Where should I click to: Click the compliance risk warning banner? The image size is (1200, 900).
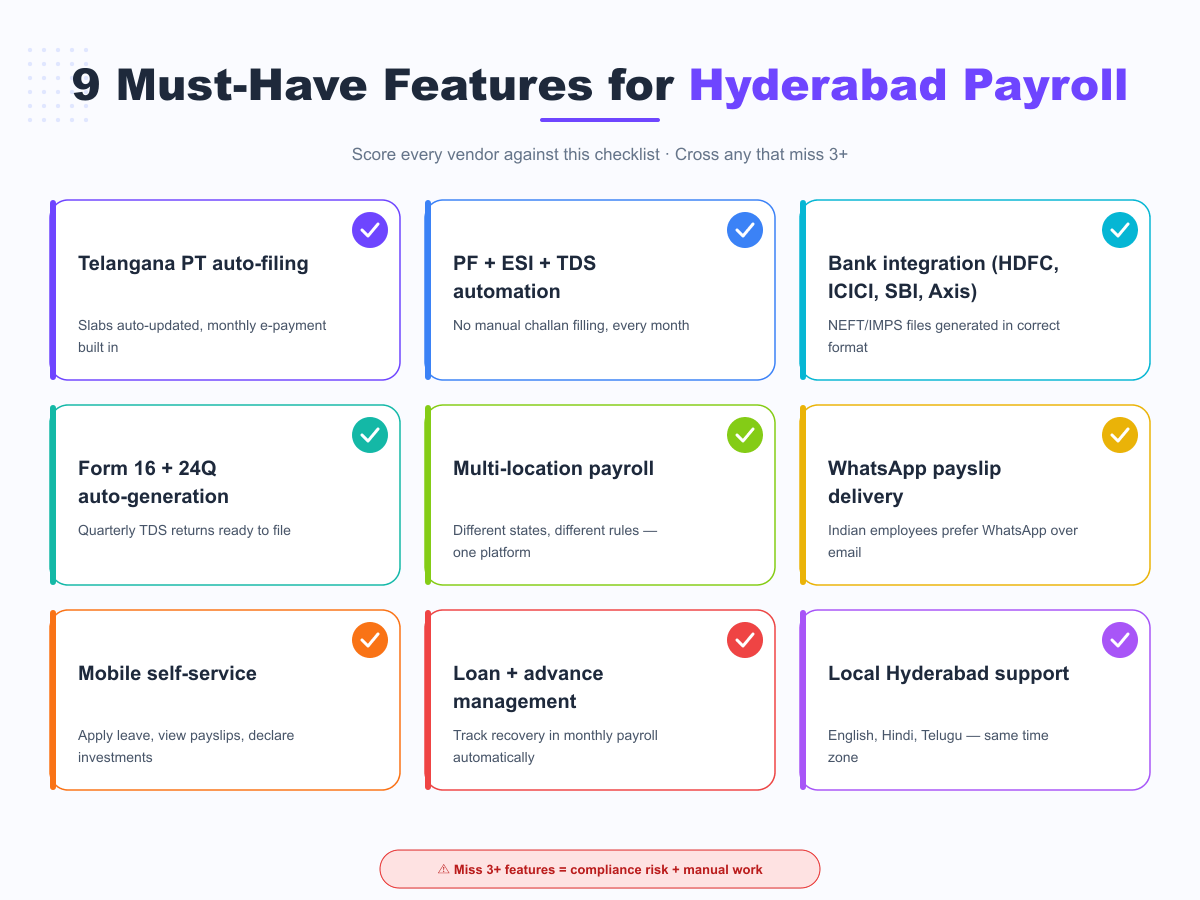[600, 869]
